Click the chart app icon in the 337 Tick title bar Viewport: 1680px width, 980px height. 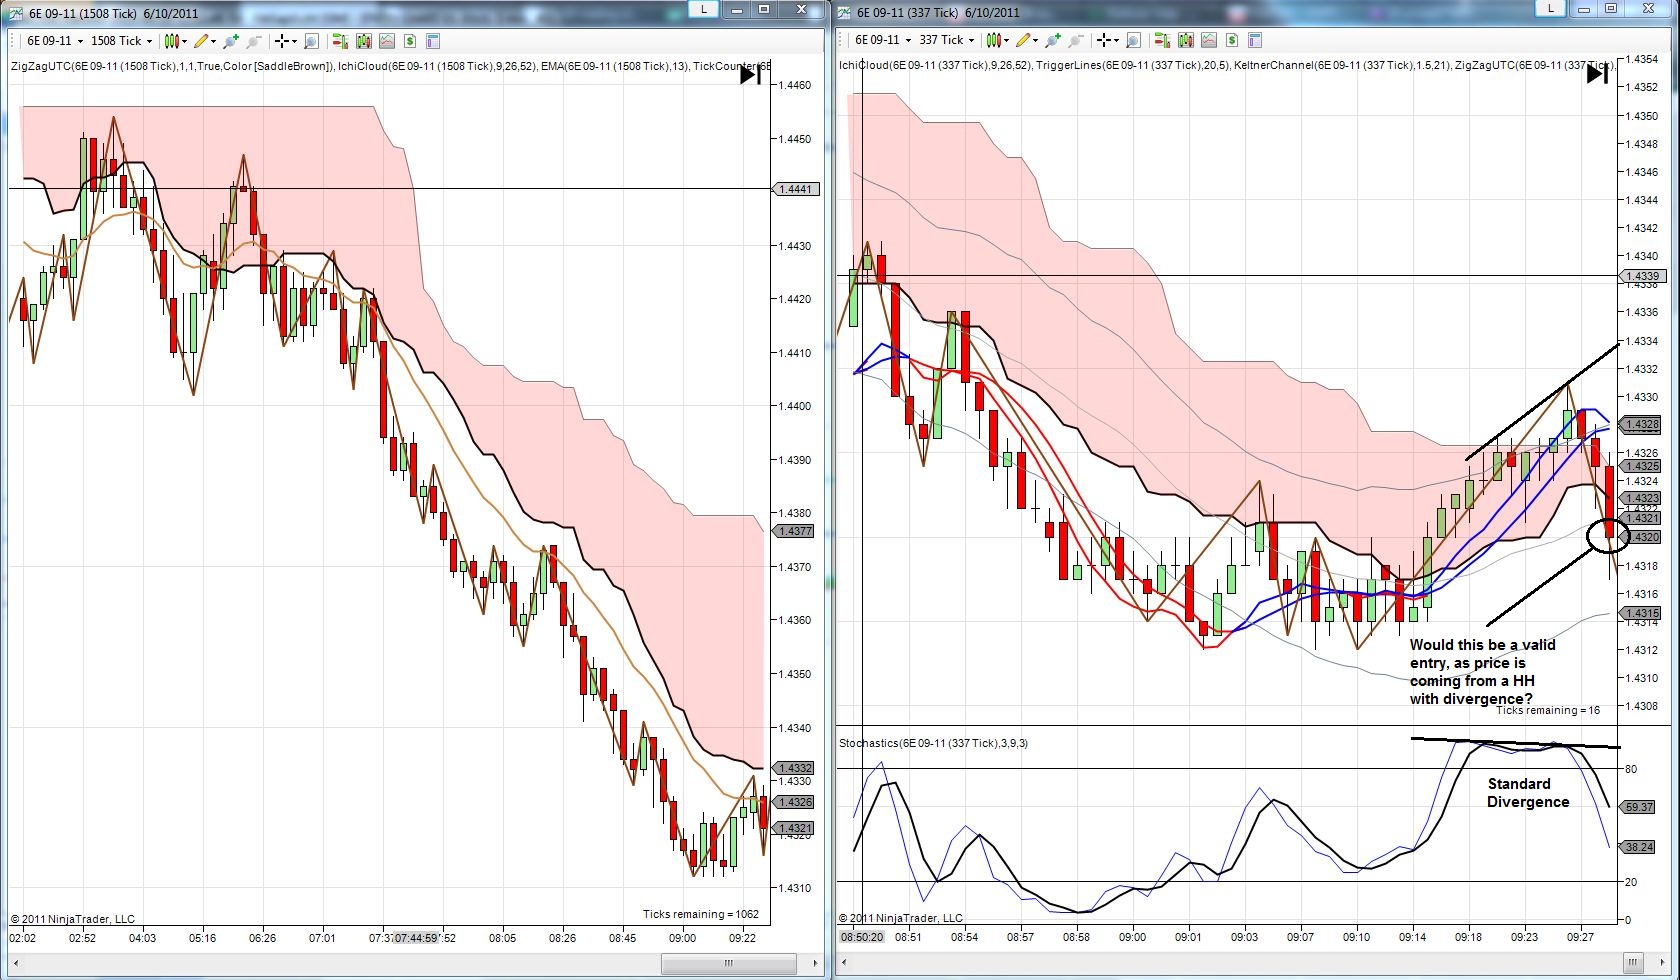(843, 13)
